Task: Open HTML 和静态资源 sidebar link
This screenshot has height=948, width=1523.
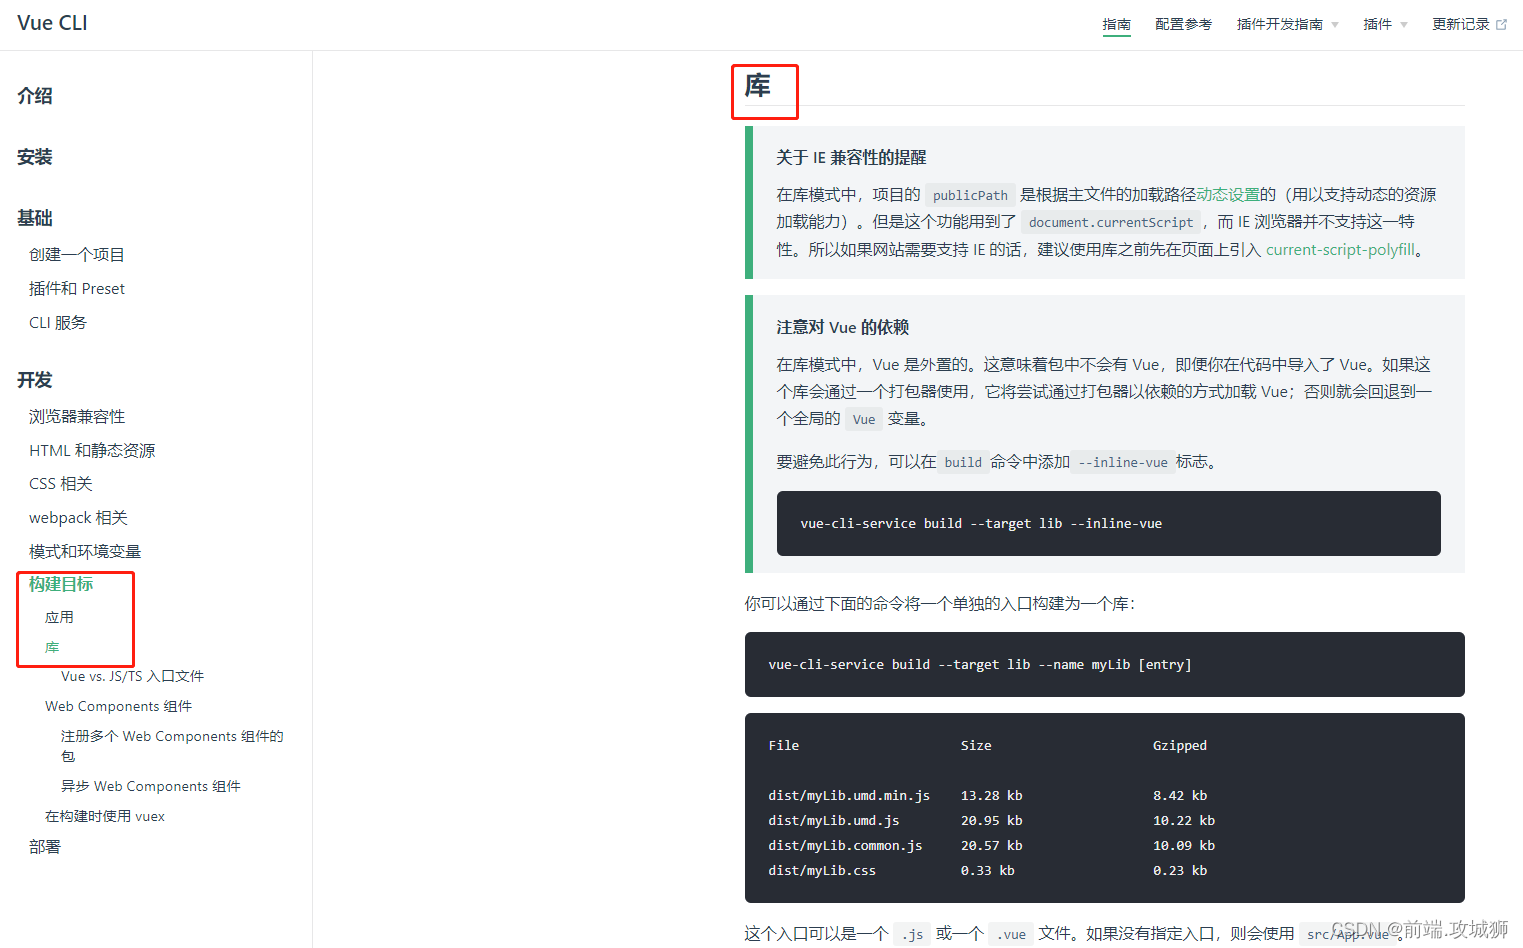Action: click(x=92, y=451)
